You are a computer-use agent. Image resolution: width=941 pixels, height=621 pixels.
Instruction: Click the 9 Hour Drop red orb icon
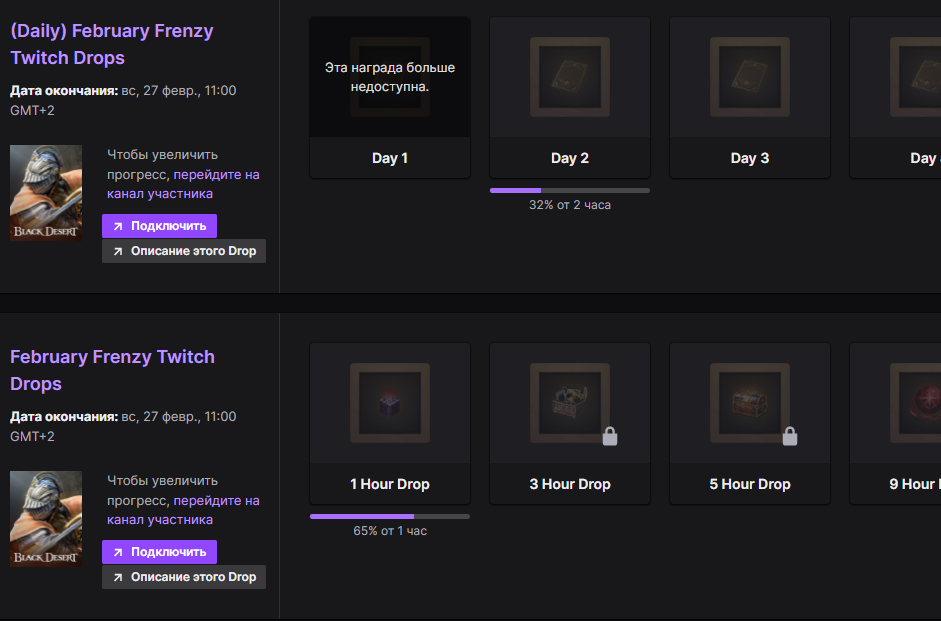pos(915,403)
